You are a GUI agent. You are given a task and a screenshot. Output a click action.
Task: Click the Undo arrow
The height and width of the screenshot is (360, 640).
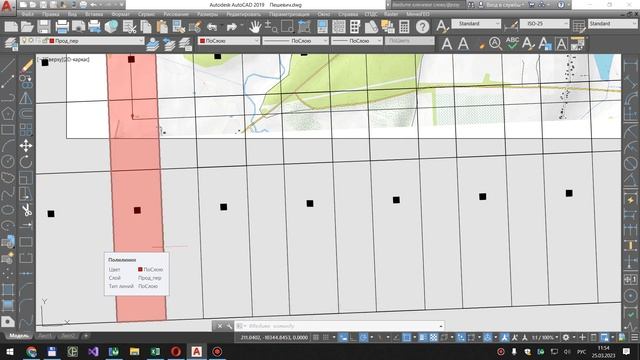click(x=212, y=27)
